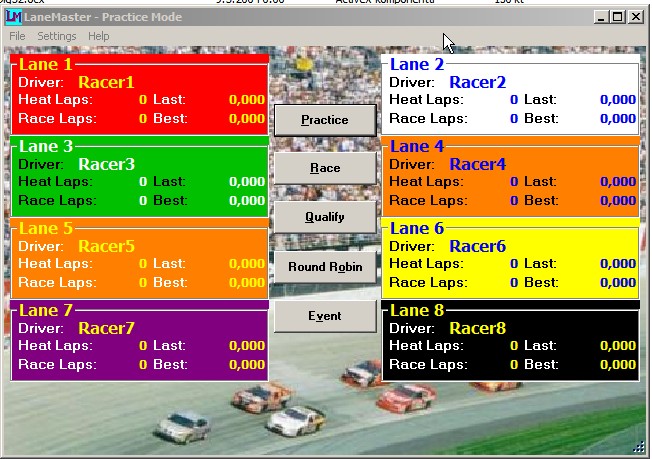The image size is (652, 459).
Task: Open the File menu
Action: coord(17,36)
